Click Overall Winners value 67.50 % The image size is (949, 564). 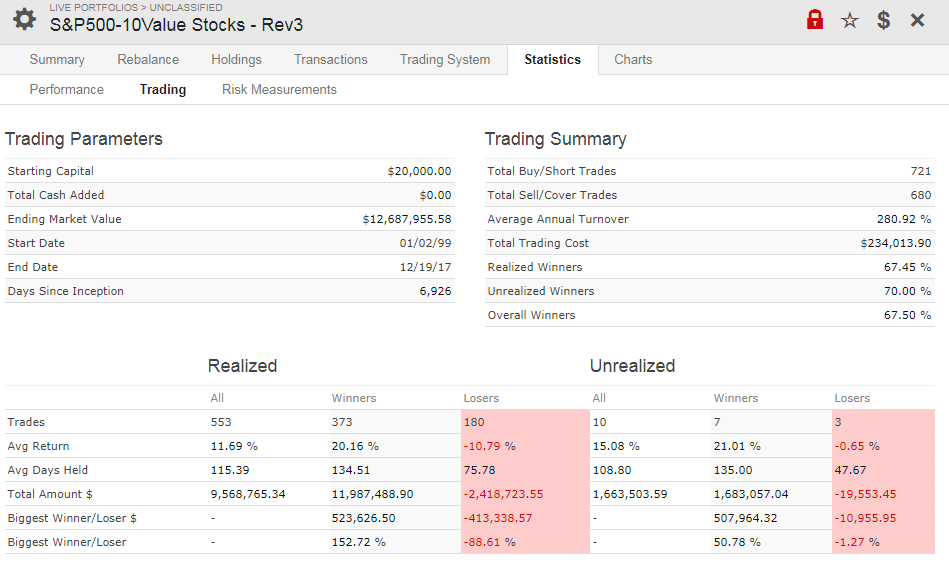pyautogui.click(x=907, y=315)
